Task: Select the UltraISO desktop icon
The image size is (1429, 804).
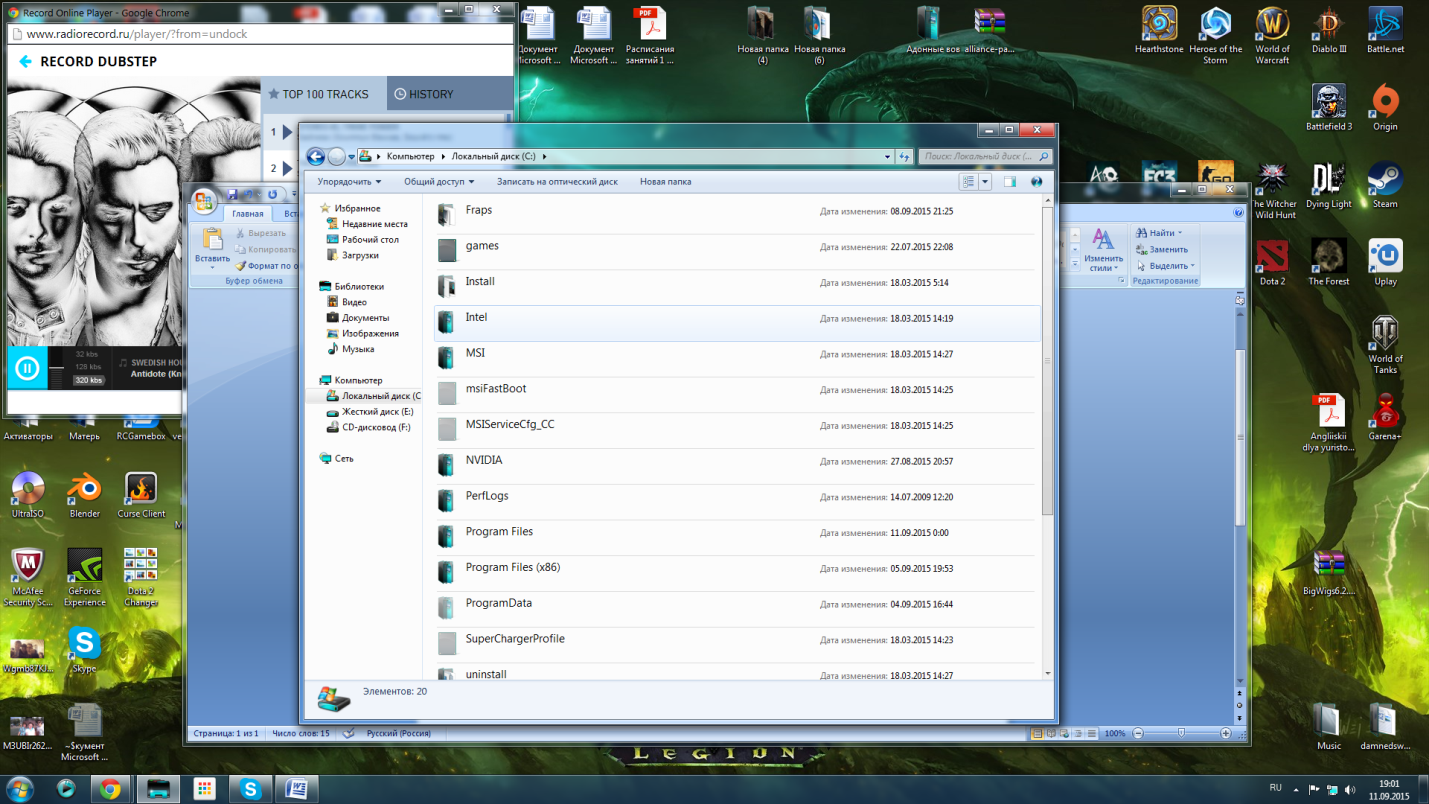Action: 28,495
